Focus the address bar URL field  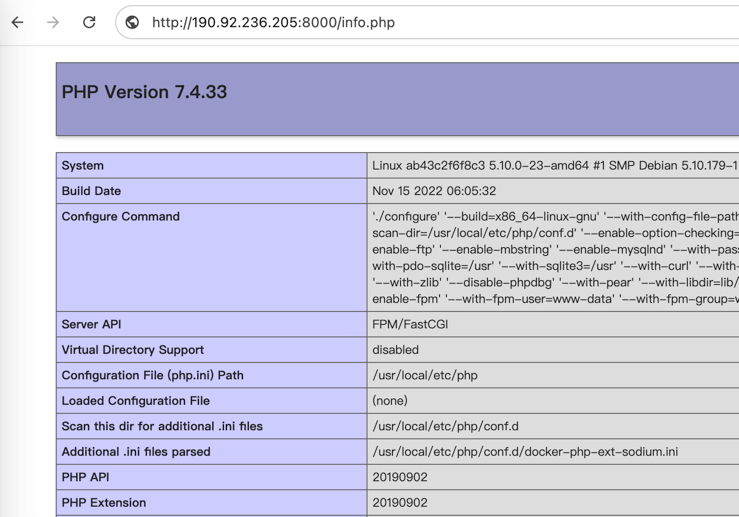(x=427, y=22)
